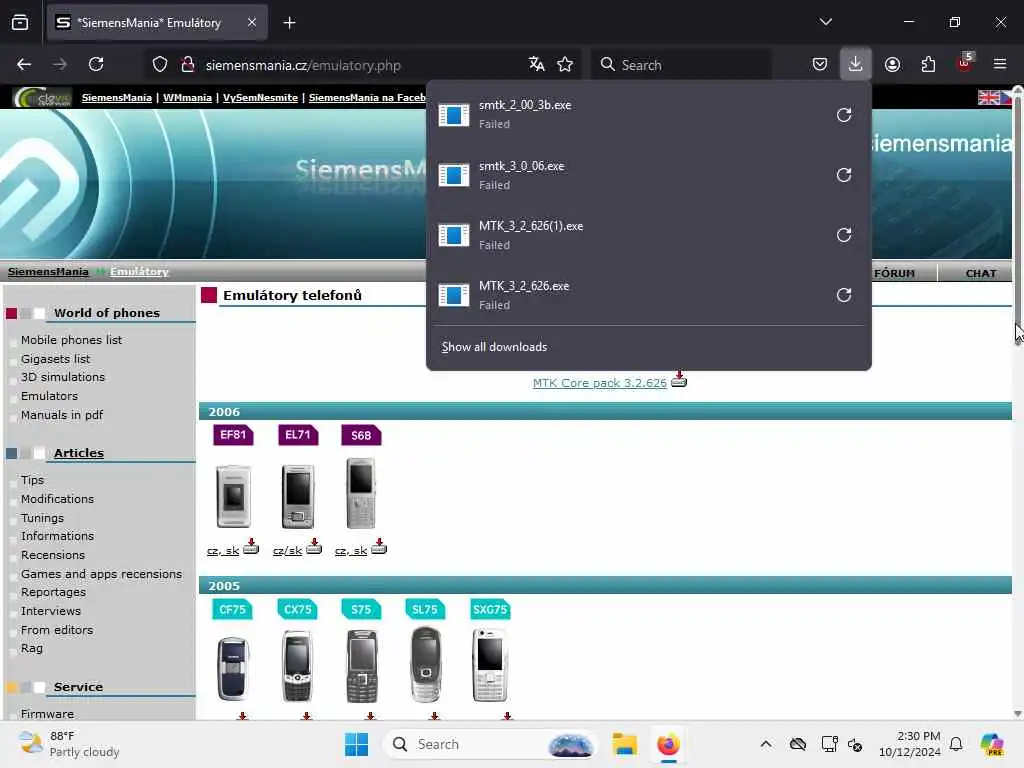This screenshot has height=768, width=1024.
Task: Select the SiemensMania Emulátory tab
Action: (x=157, y=23)
